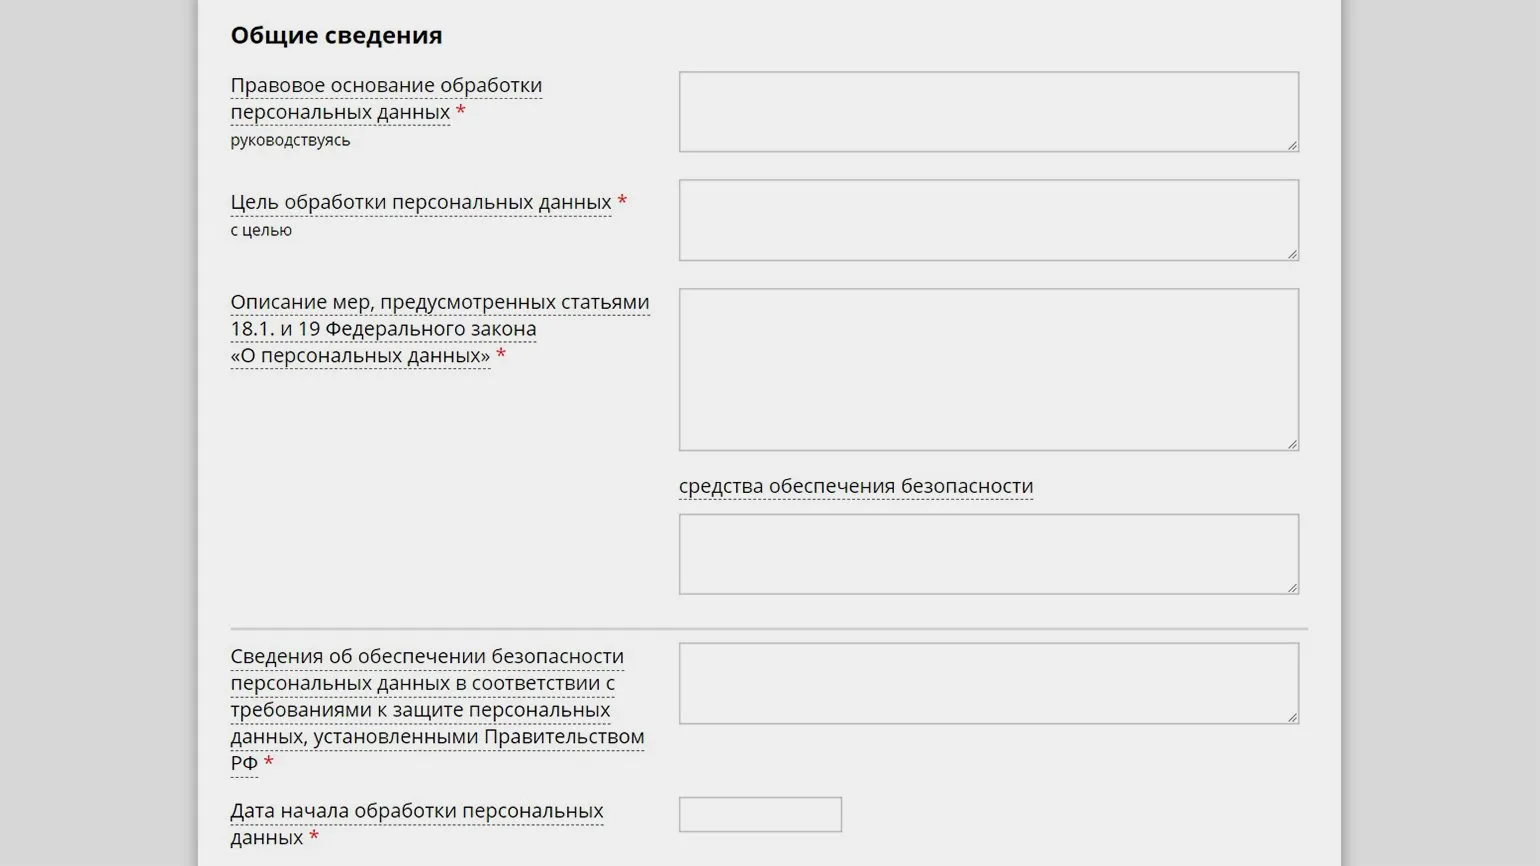Click the 'Правовое основание обработки персональных данных' label
This screenshot has width=1540, height=866.
coord(386,98)
